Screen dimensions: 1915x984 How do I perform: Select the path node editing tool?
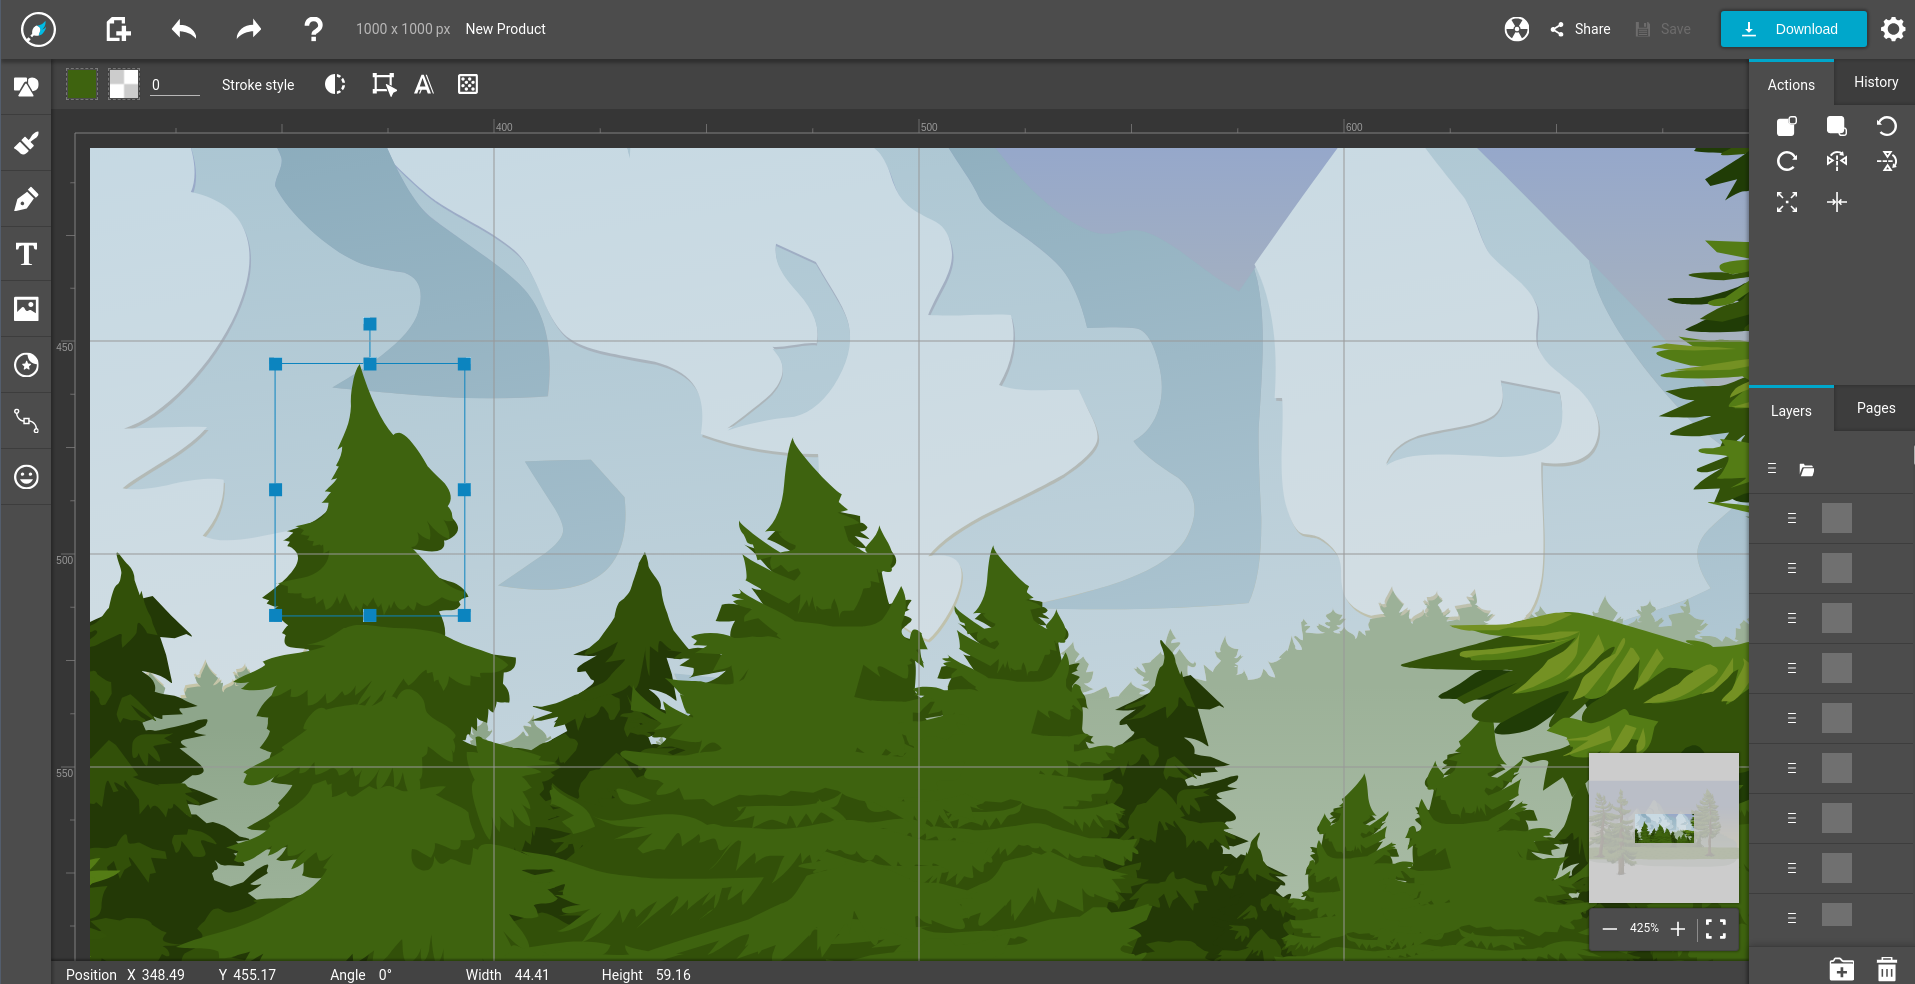click(26, 420)
